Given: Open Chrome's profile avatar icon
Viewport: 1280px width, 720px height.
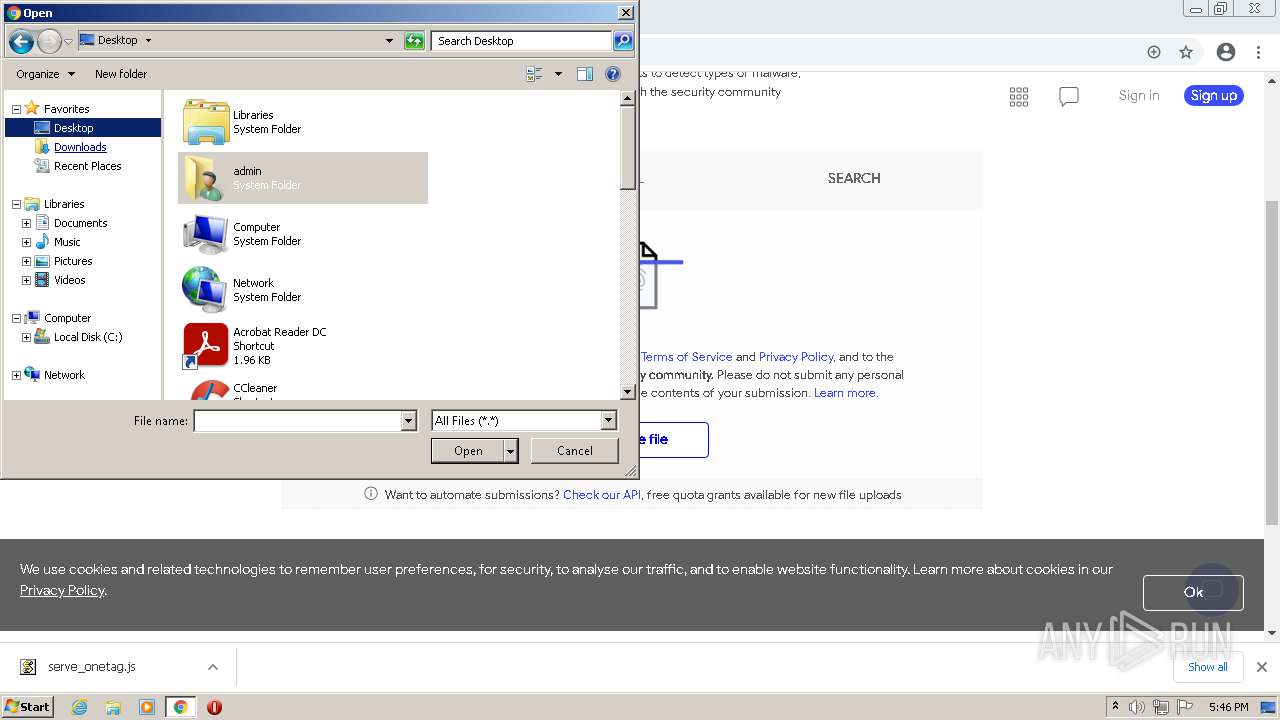Looking at the screenshot, I should [1226, 52].
